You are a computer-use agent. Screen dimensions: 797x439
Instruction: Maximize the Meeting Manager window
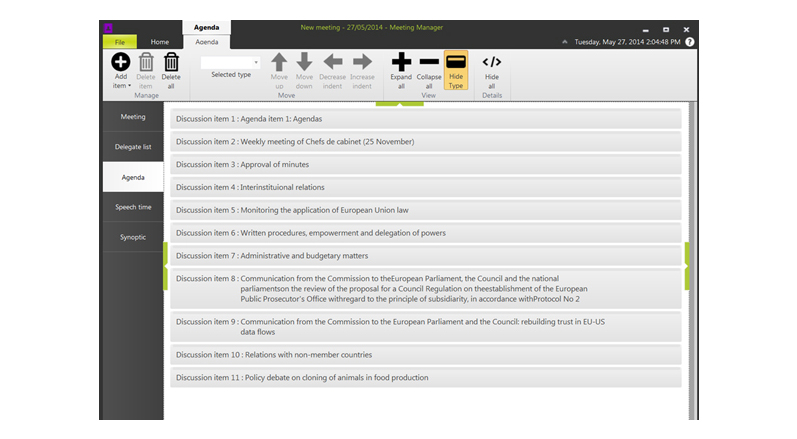(x=666, y=30)
